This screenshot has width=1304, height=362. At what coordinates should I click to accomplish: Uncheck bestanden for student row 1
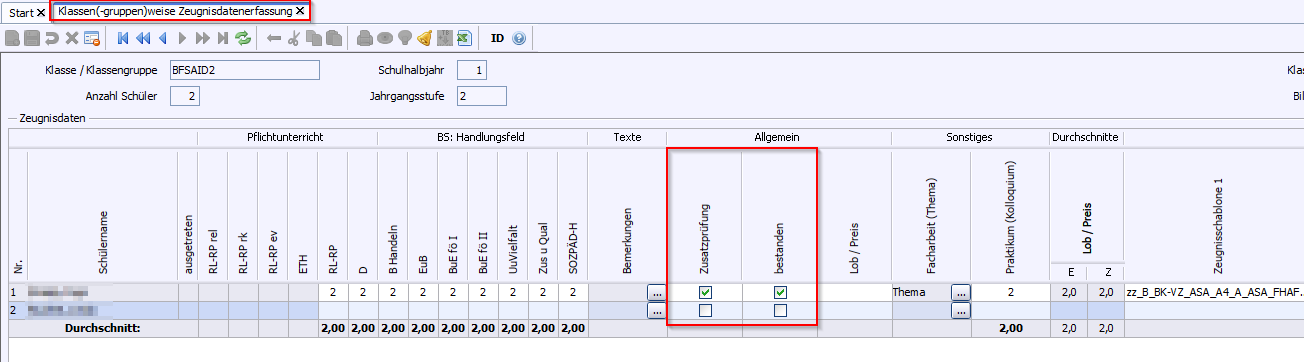click(780, 293)
